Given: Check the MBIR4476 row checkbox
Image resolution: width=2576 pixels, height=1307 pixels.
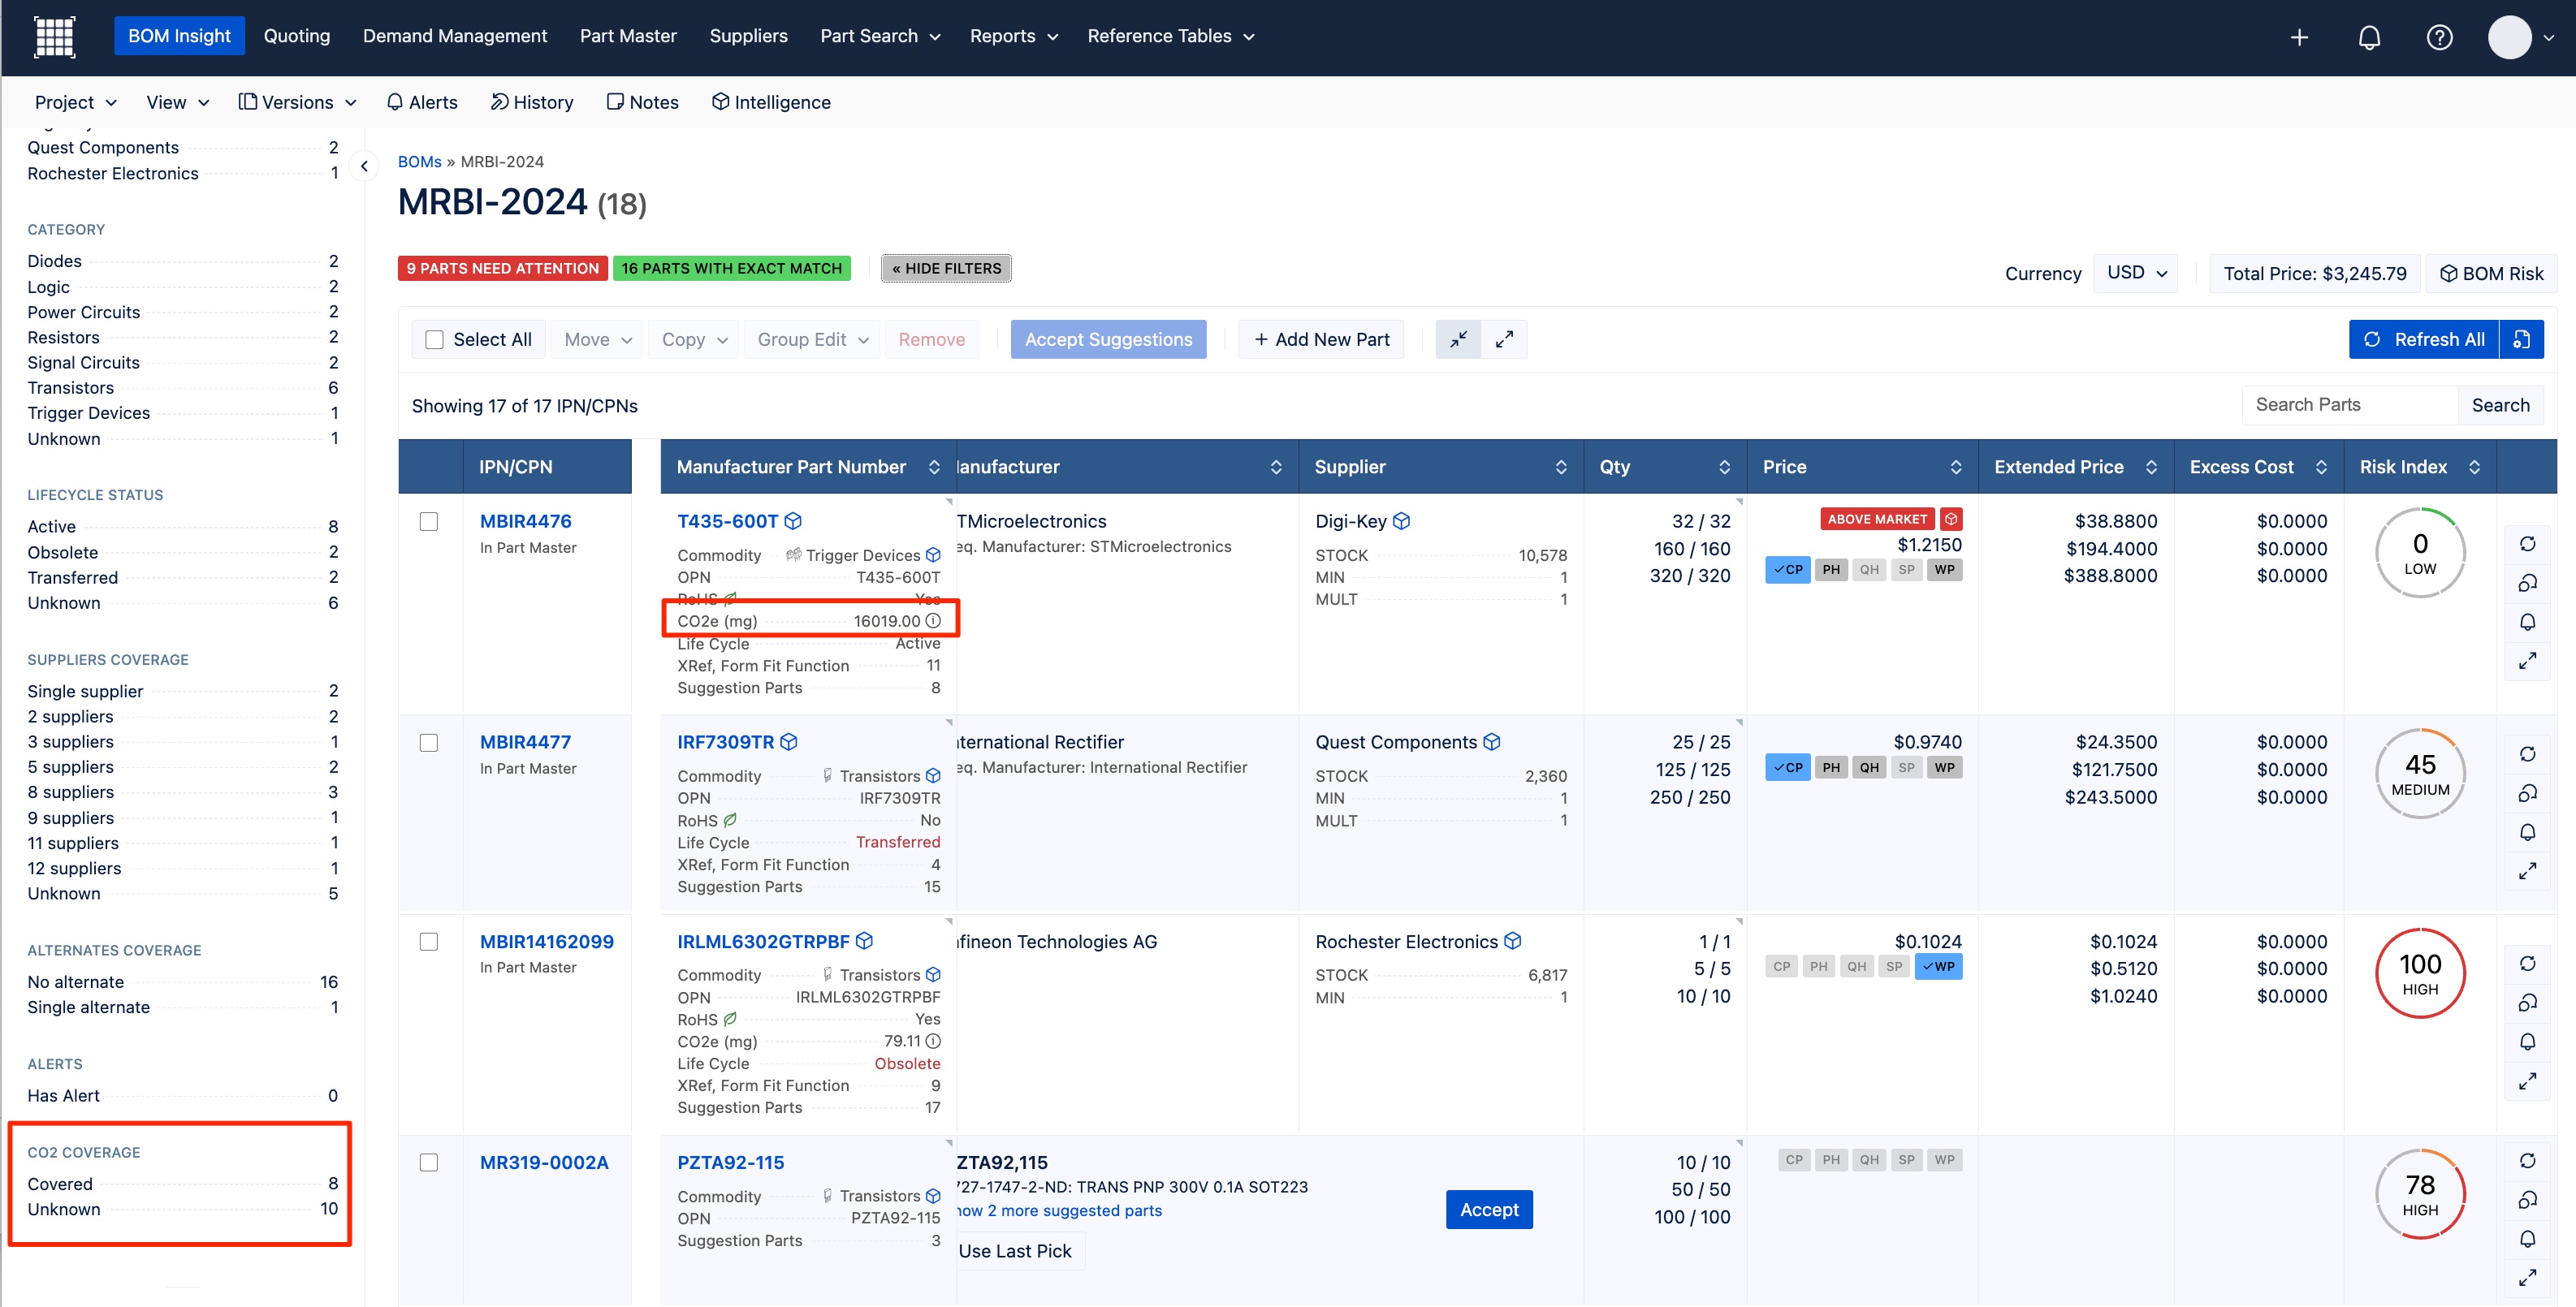Looking at the screenshot, I should point(429,522).
